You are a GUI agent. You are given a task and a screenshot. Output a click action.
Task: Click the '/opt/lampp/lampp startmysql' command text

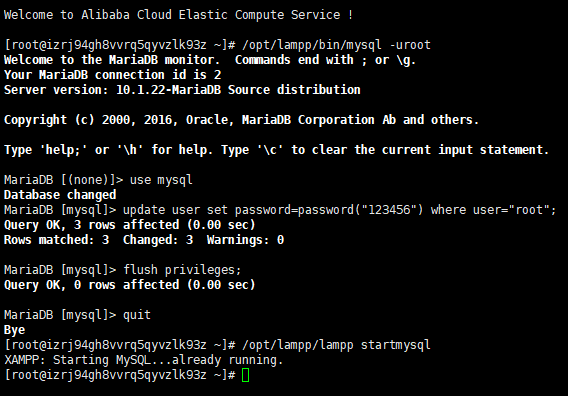[337, 345]
